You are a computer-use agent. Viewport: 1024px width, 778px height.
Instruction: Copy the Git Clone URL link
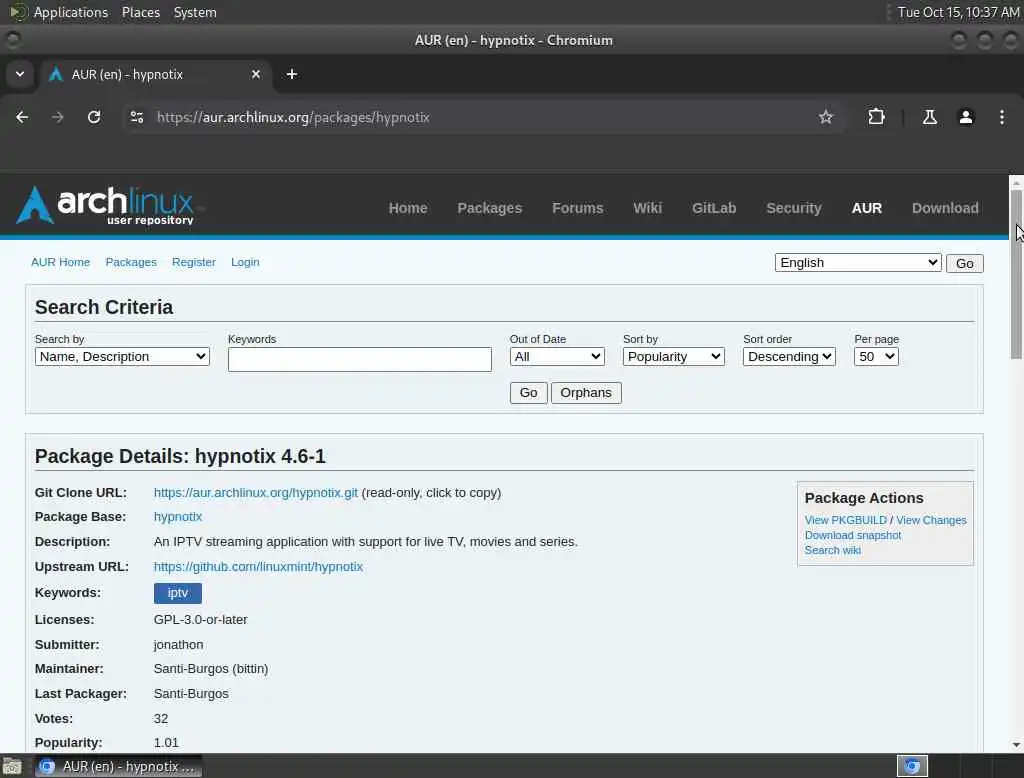click(x=255, y=493)
